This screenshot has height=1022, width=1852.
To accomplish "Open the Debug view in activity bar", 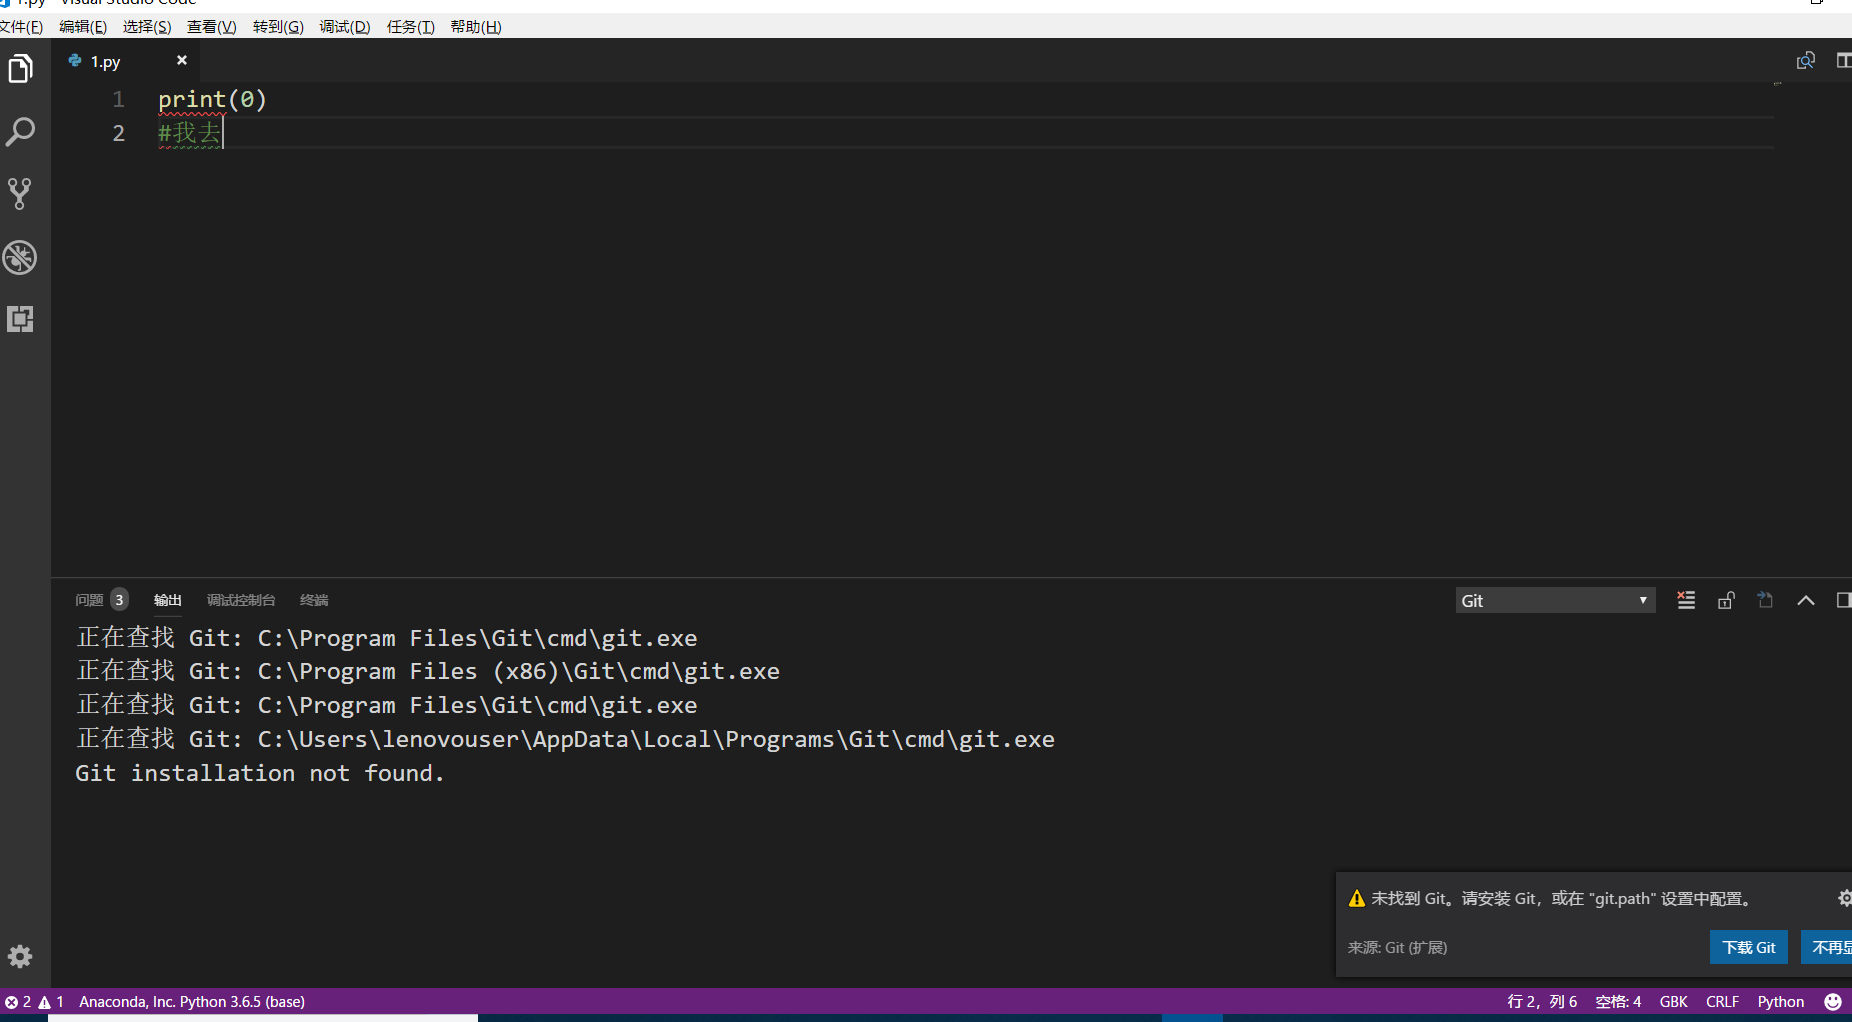I will click(20, 257).
